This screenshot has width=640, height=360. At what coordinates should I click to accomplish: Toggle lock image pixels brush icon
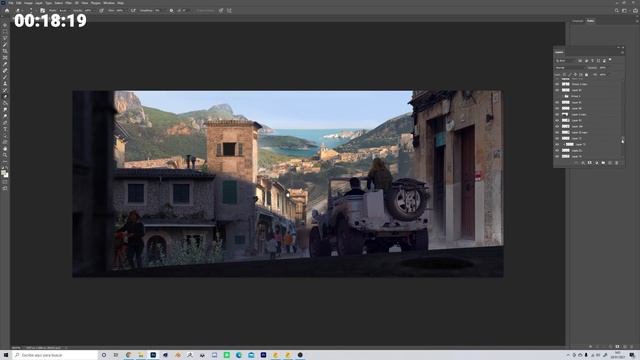pyautogui.click(x=570, y=74)
